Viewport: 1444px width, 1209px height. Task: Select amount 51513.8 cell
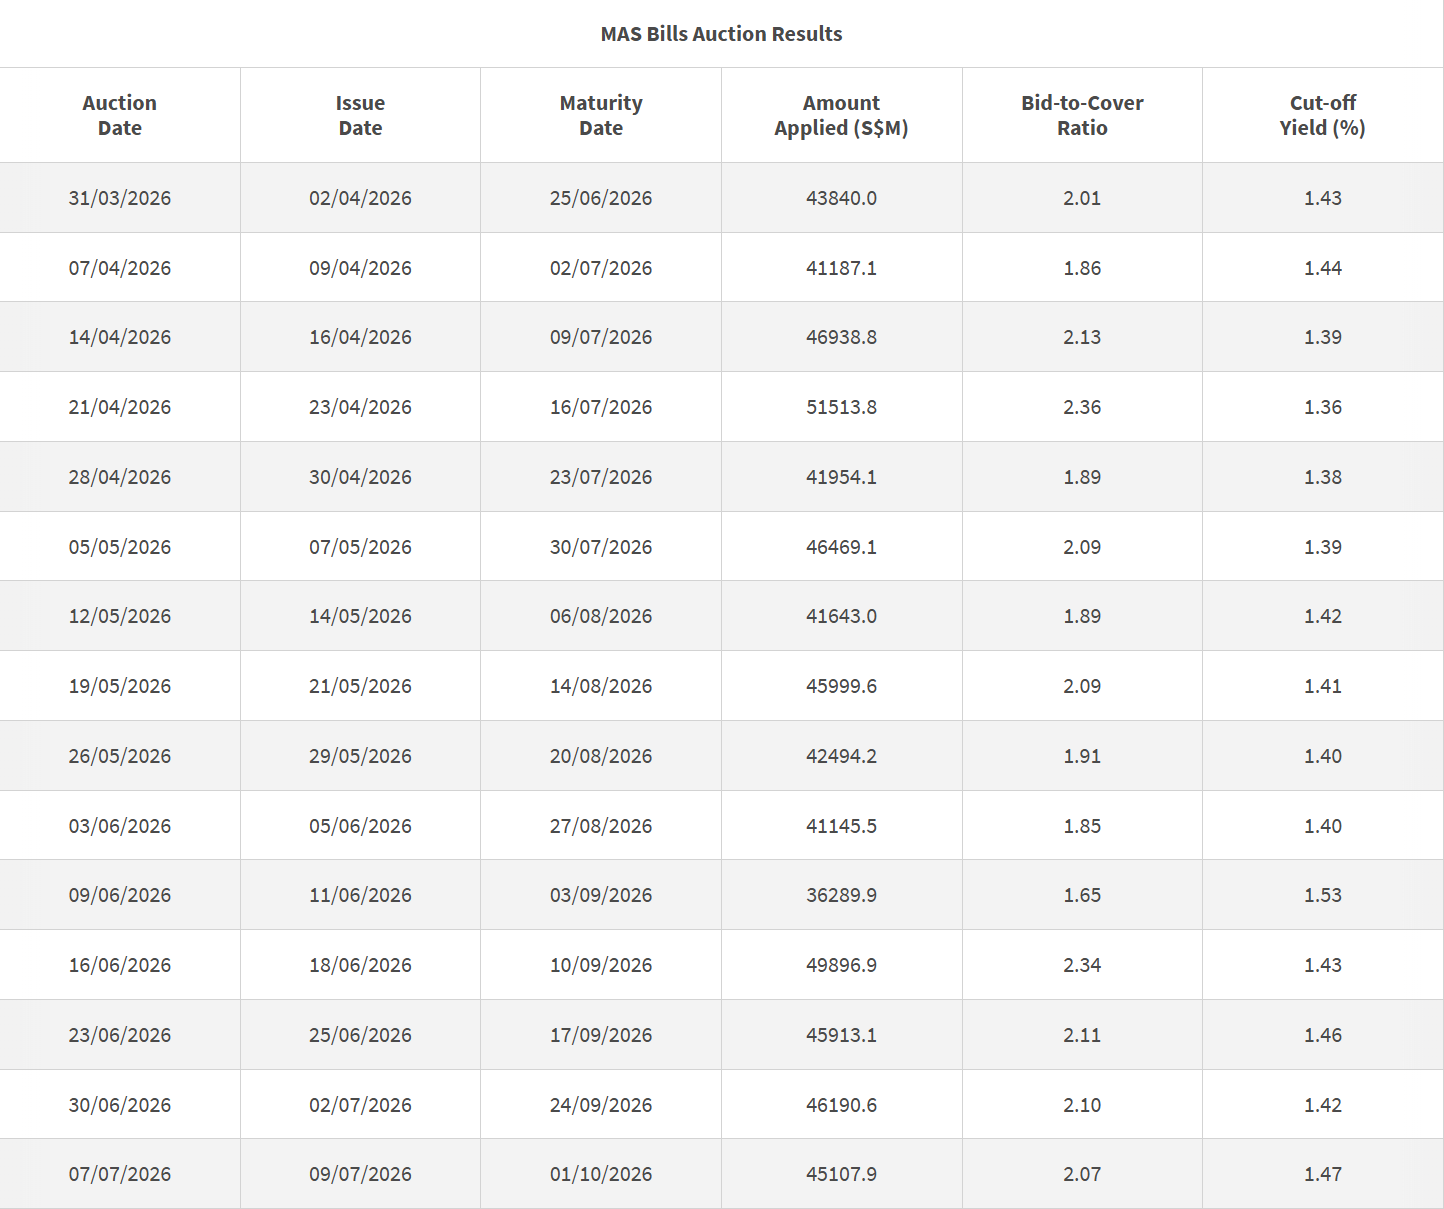[841, 407]
